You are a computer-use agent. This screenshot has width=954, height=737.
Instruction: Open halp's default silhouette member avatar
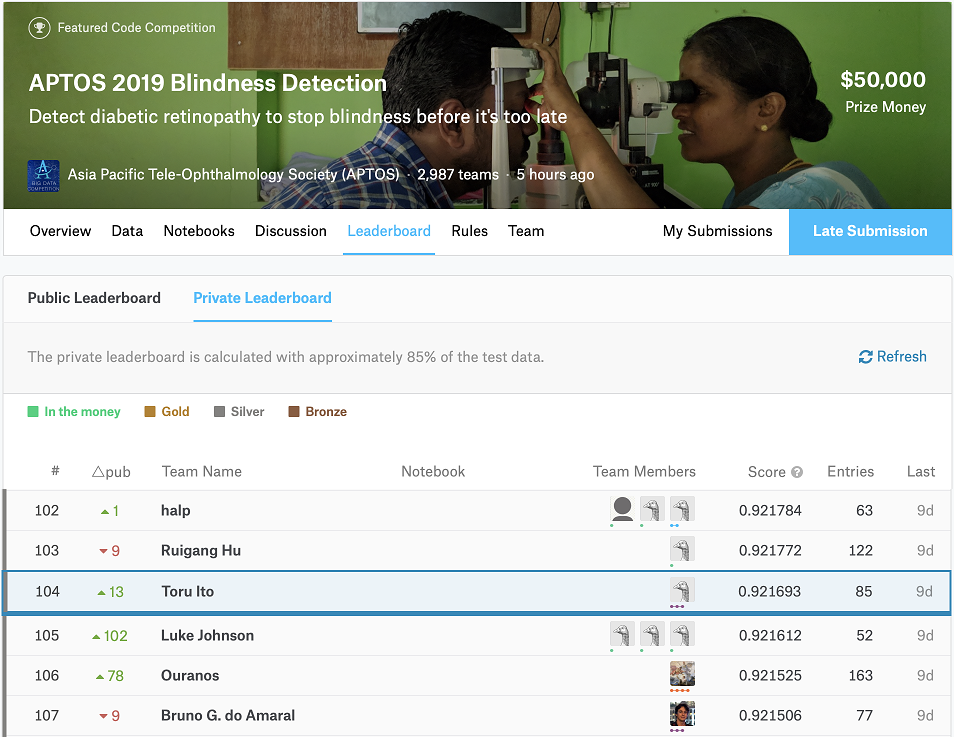point(622,509)
